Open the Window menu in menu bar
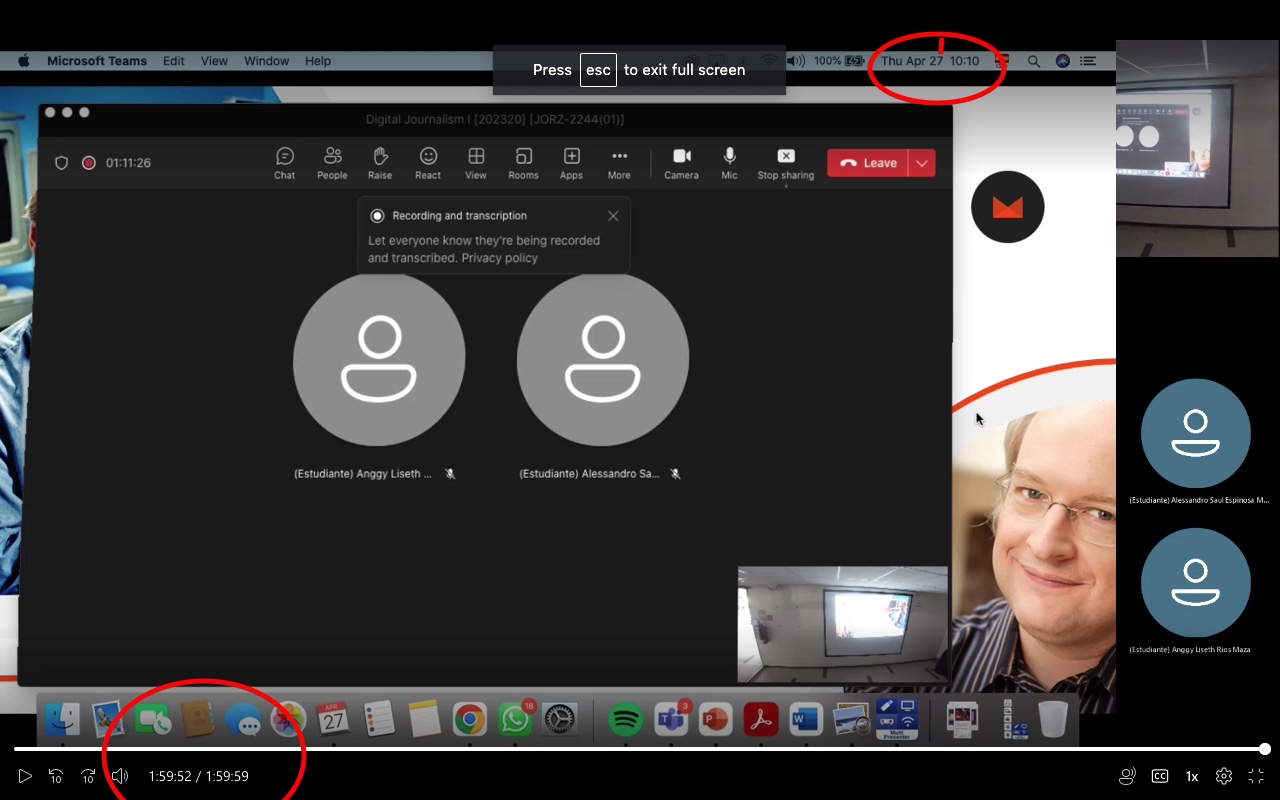 267,61
